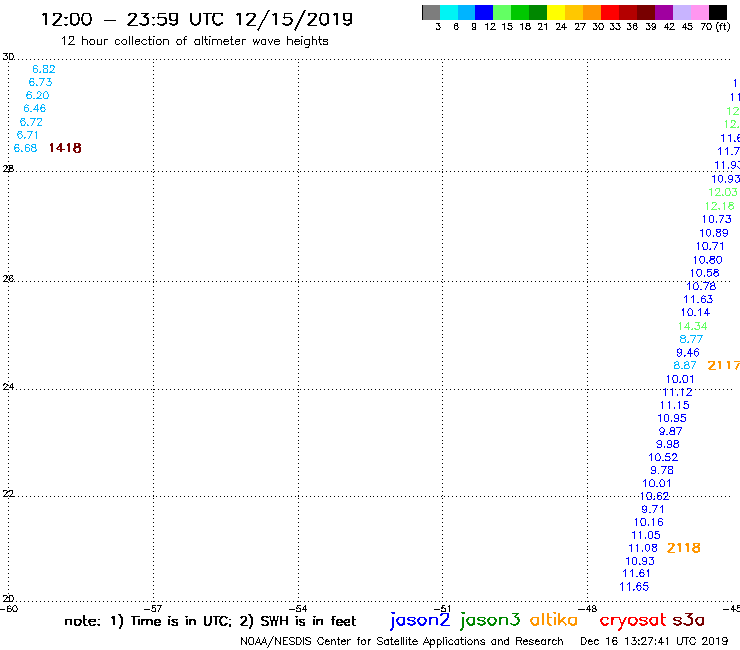Click the green 14.34 wave height value
Viewport: 740px width, 650px height.
click(x=692, y=326)
